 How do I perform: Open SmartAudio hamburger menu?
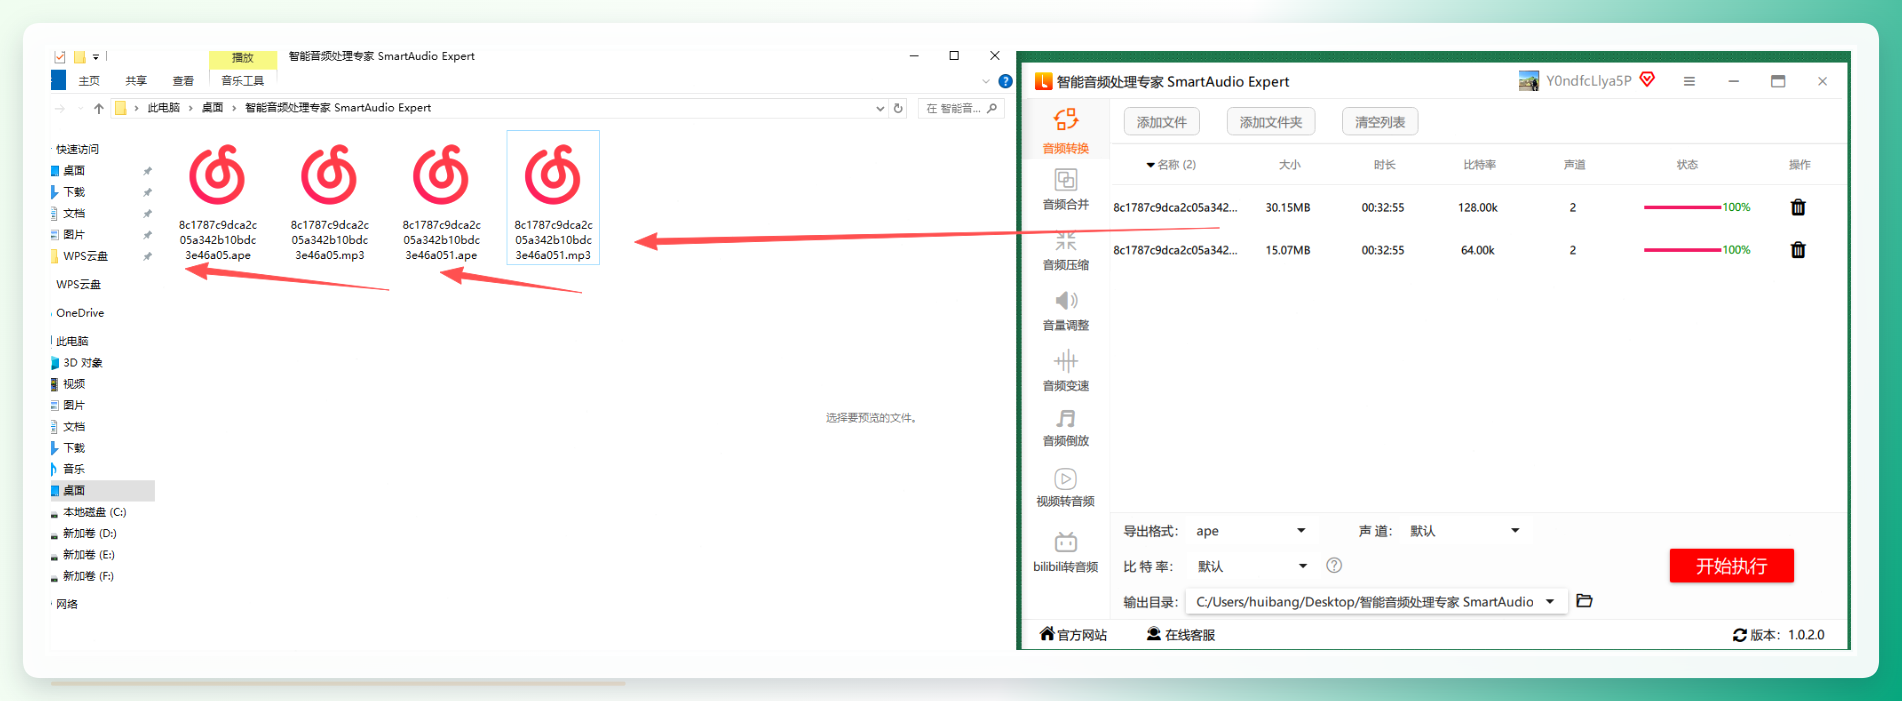click(1689, 82)
